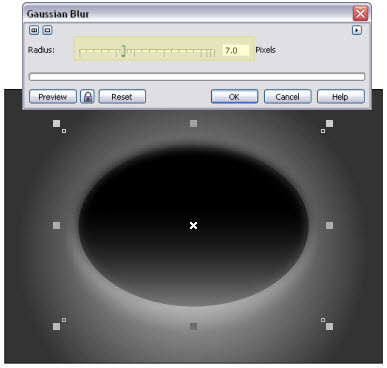Click the Radius slider handle
Viewport: 387px width, 368px height.
tap(123, 51)
